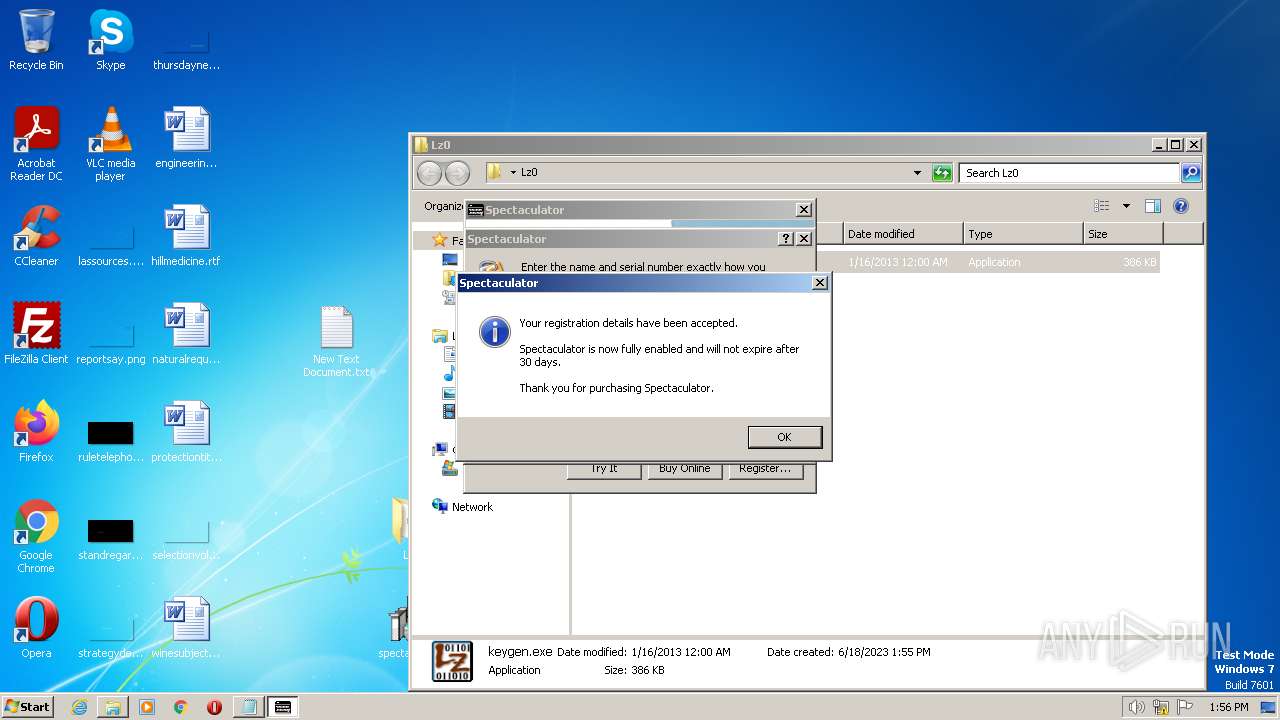1280x720 pixels.
Task: Click the volume speaker tray icon
Action: coord(1137,707)
